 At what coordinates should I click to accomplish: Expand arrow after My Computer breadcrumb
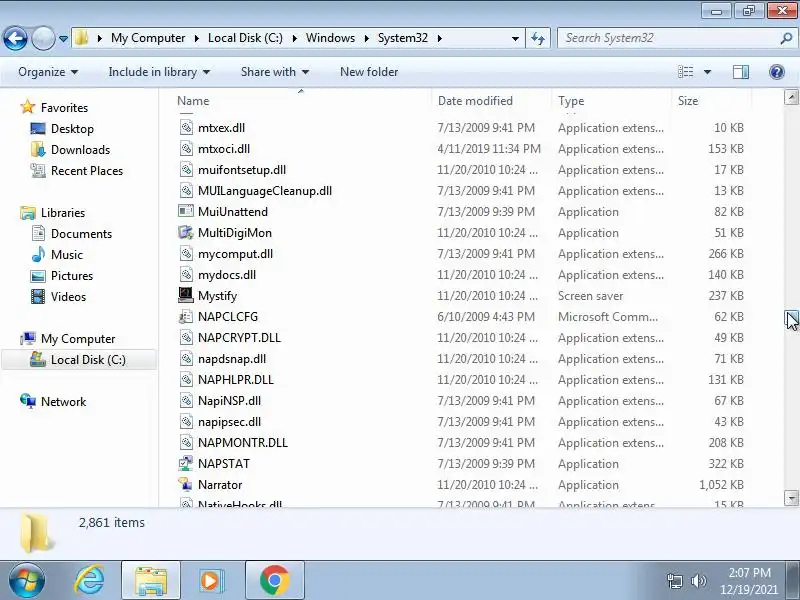[x=197, y=38]
